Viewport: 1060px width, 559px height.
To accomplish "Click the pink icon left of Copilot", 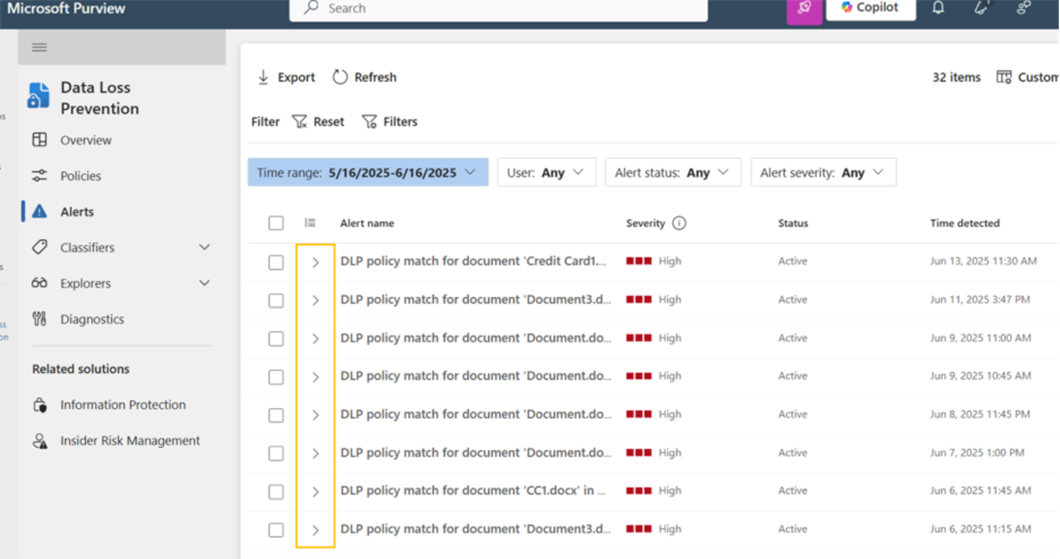I will pyautogui.click(x=804, y=9).
